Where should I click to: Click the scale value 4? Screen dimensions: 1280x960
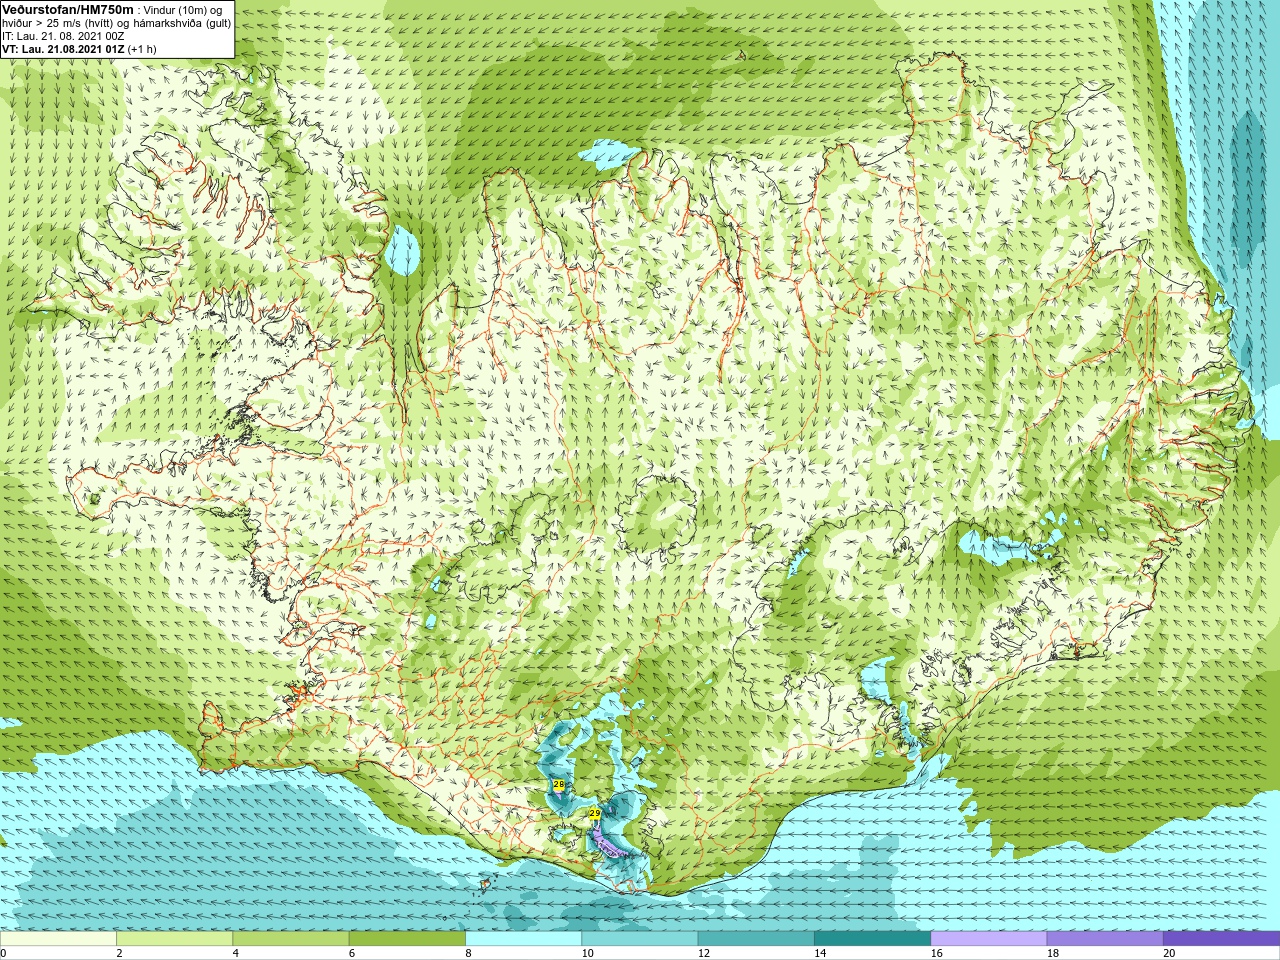click(235, 953)
